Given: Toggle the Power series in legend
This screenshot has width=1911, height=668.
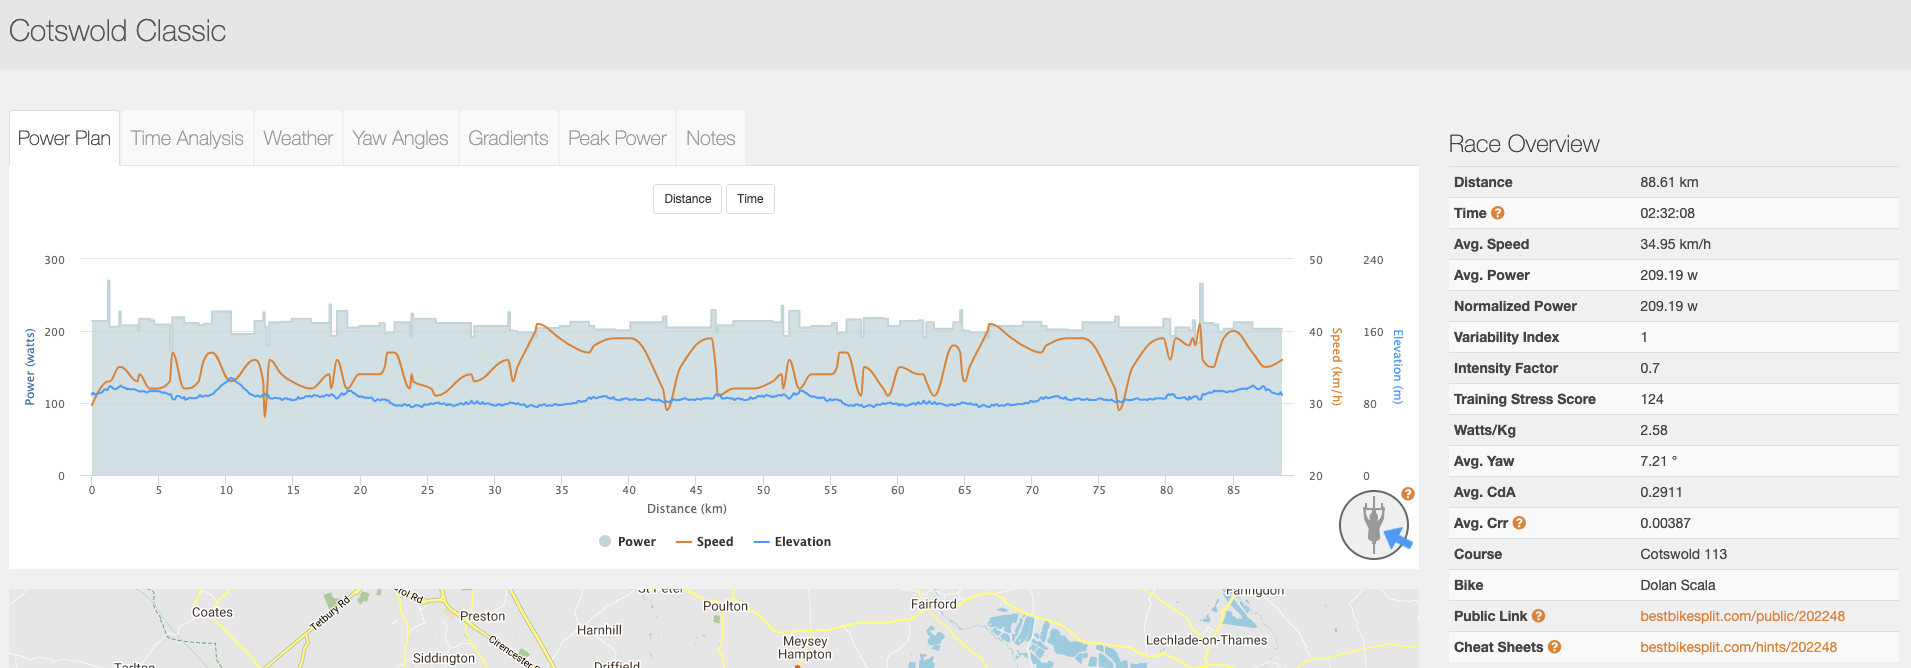Looking at the screenshot, I should [627, 542].
